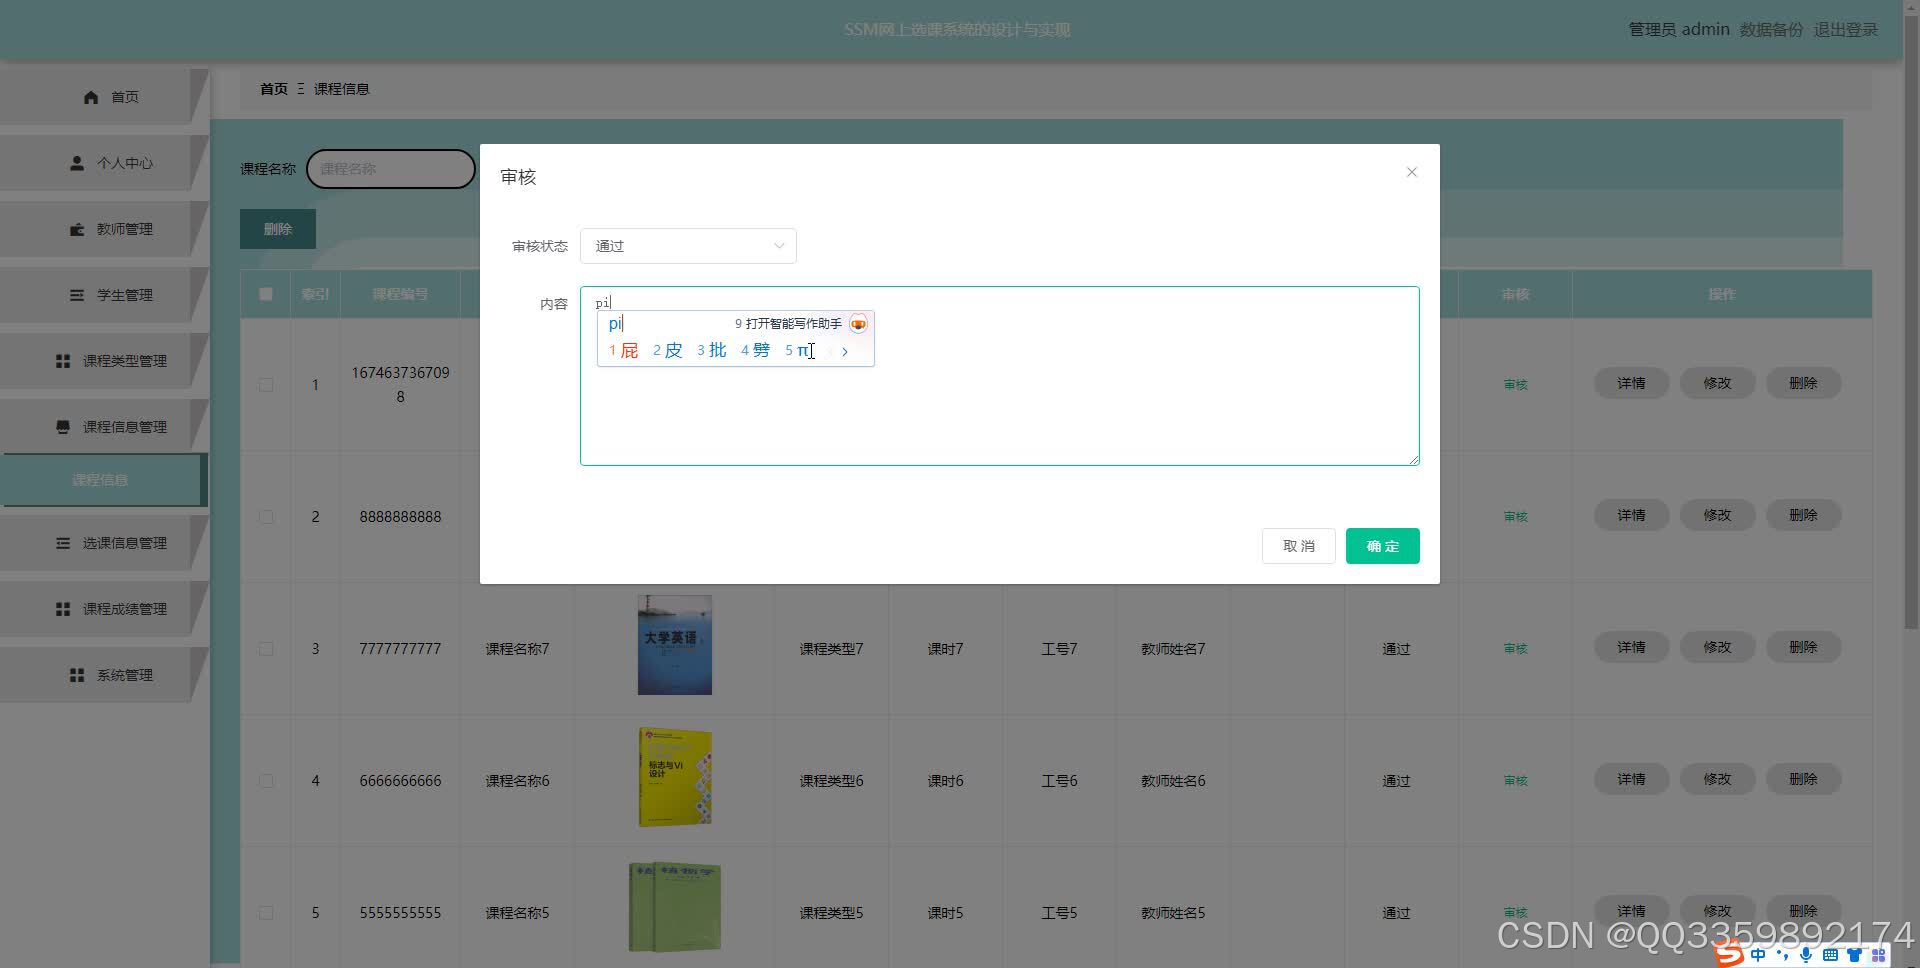Open the IME toolbox four-square icon
The image size is (1920, 968).
(x=1878, y=955)
